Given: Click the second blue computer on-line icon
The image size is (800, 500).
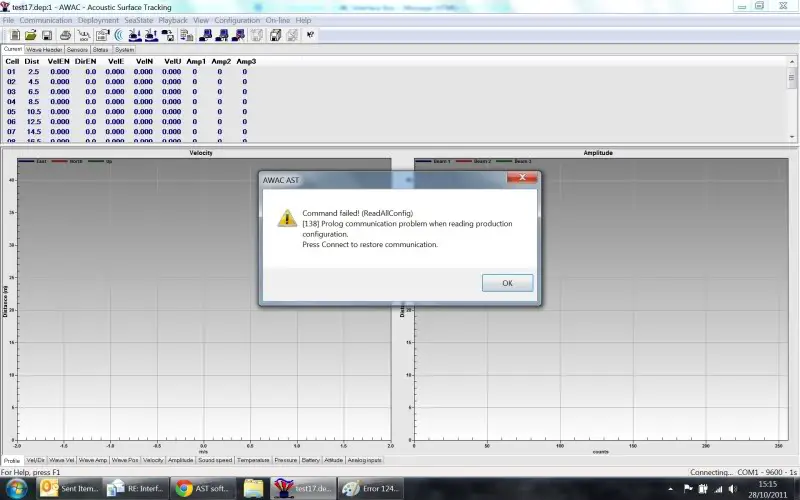Looking at the screenshot, I should (x=222, y=35).
